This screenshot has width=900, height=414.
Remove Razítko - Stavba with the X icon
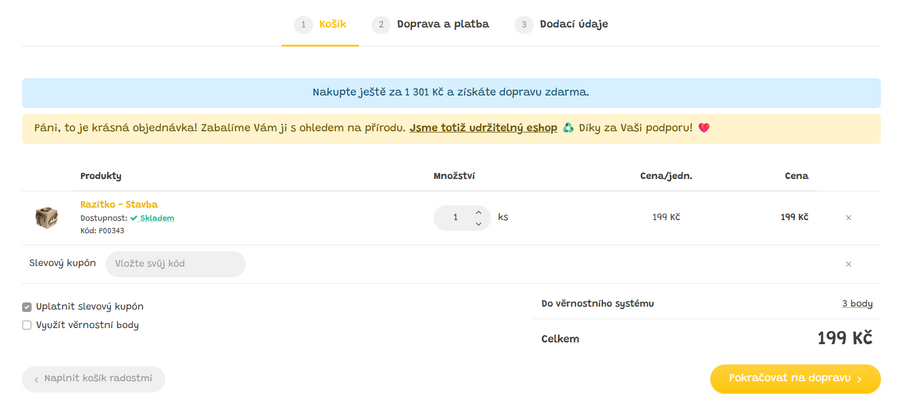[x=848, y=217]
